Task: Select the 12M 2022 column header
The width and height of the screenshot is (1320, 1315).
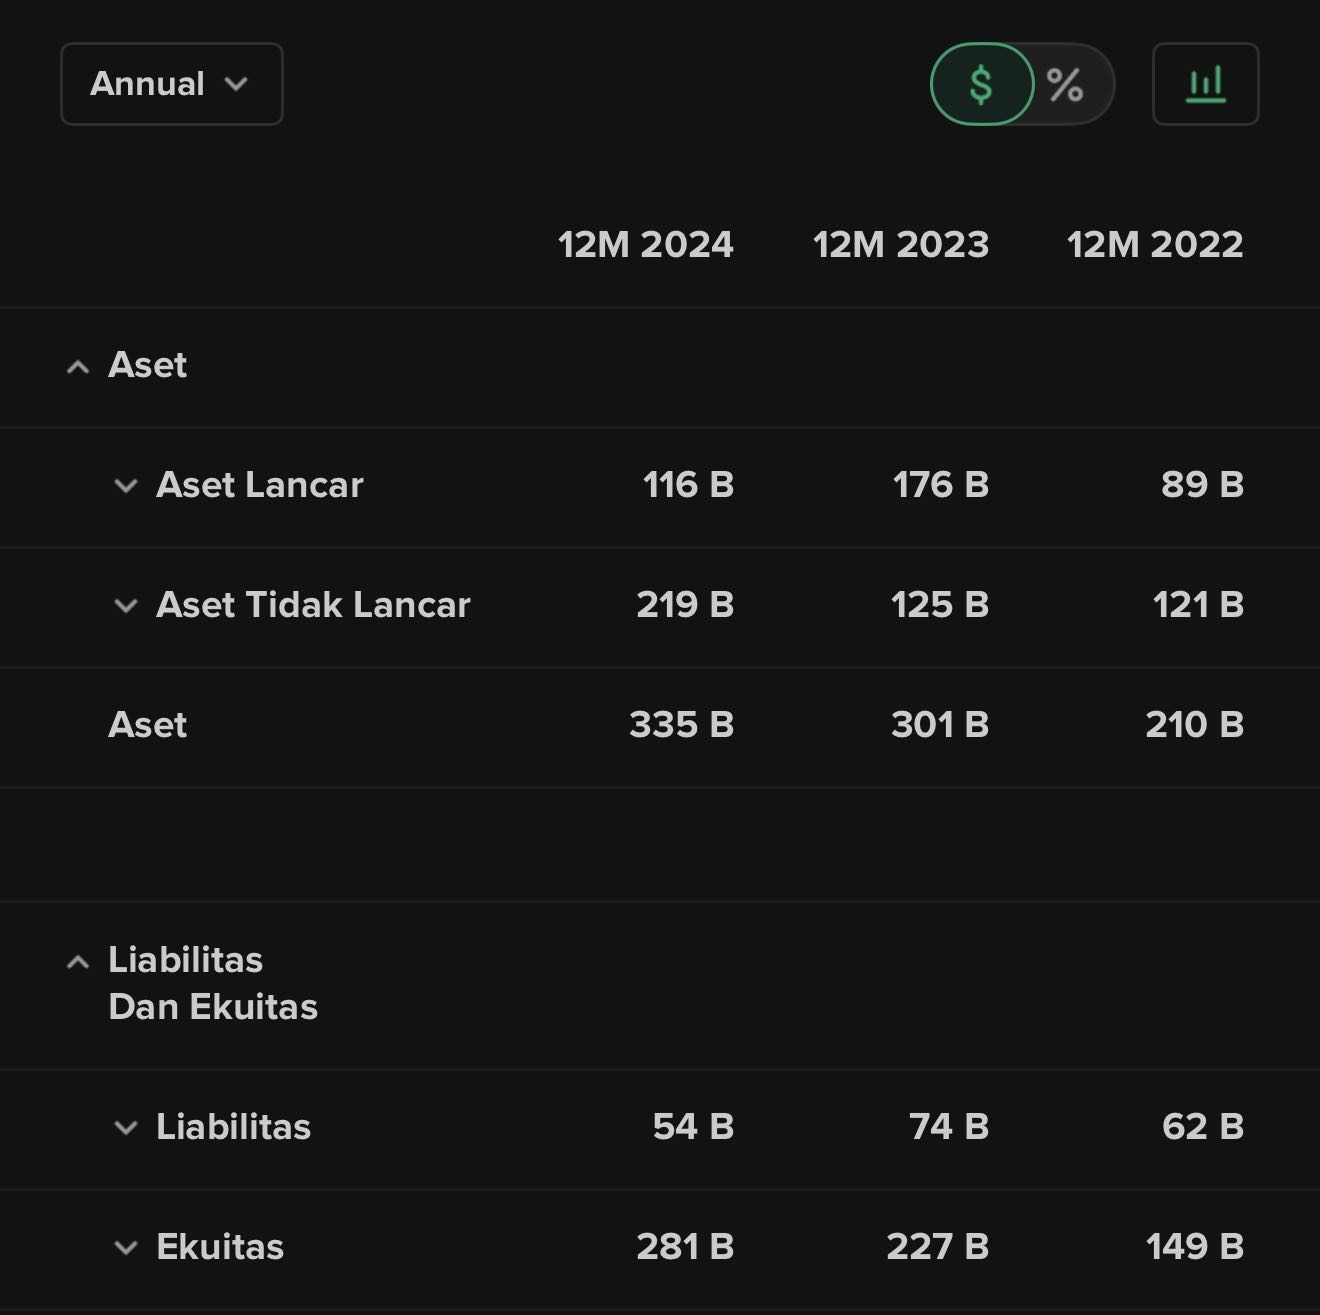Action: tap(1155, 245)
